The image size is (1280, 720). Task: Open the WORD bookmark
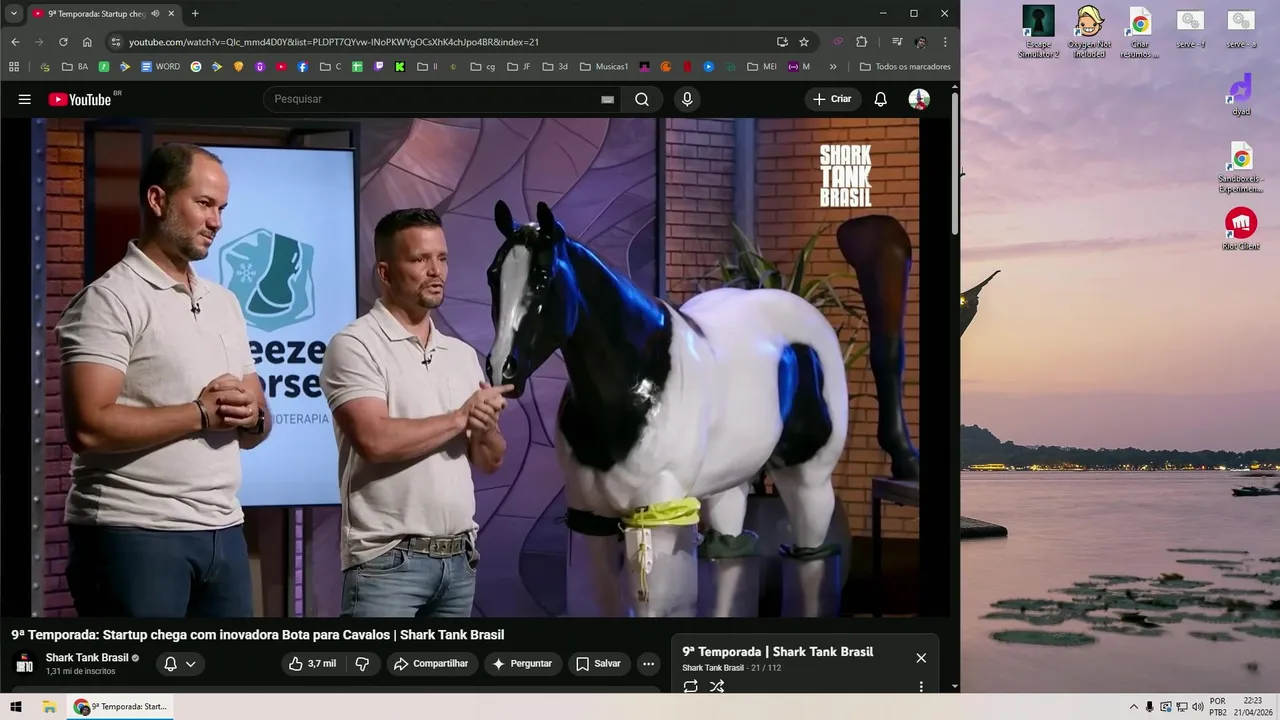(160, 67)
